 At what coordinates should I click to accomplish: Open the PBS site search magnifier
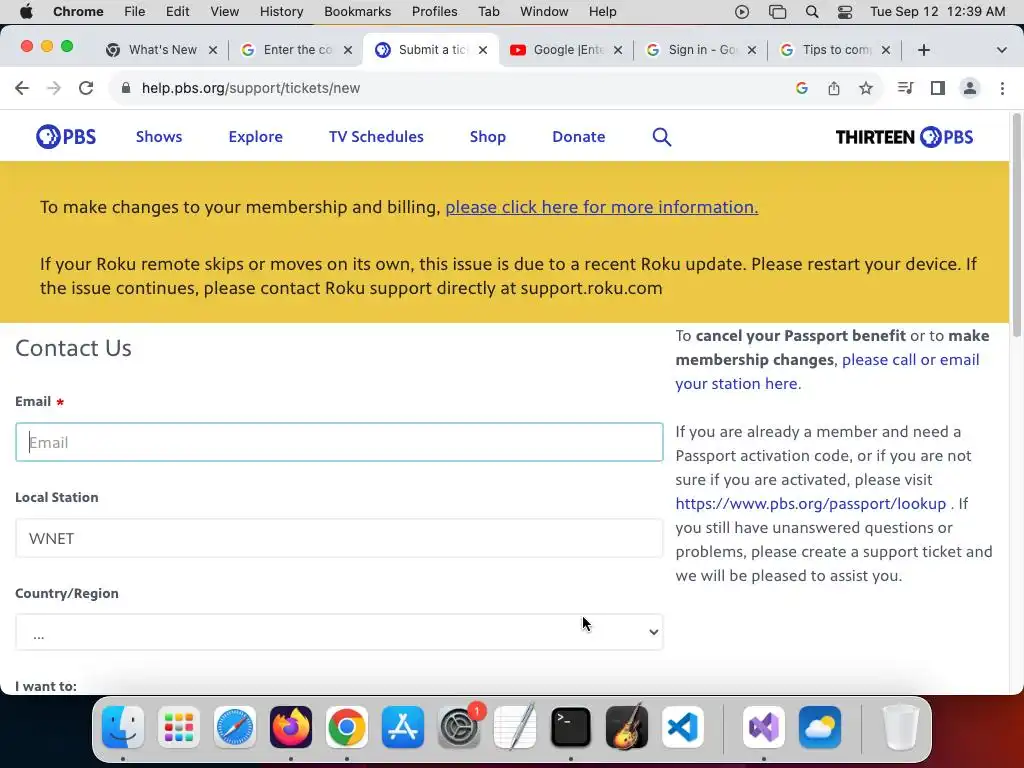662,136
